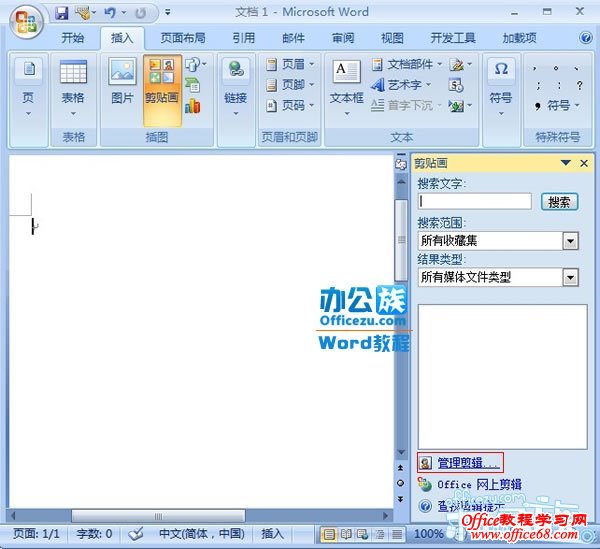Click the 管理剪辑 organizer icon
Screen dimensions: 600x549
425,463
